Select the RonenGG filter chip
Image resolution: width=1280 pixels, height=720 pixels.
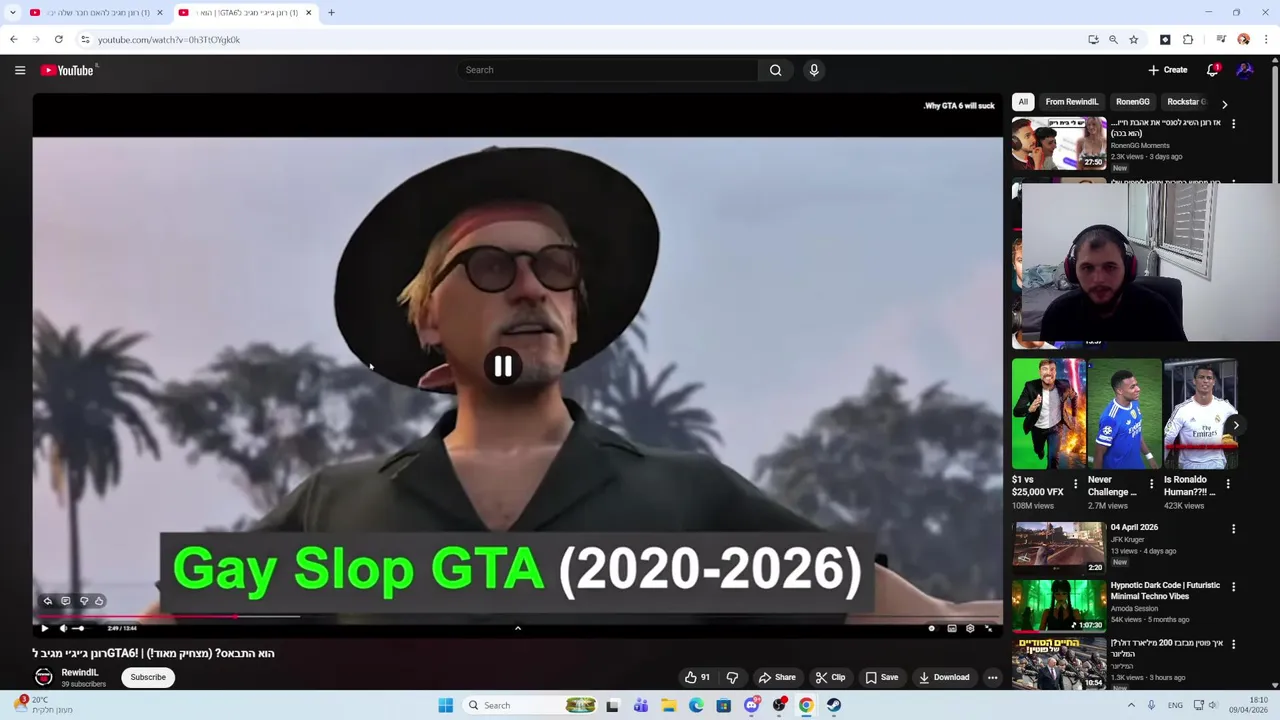[x=1133, y=102]
